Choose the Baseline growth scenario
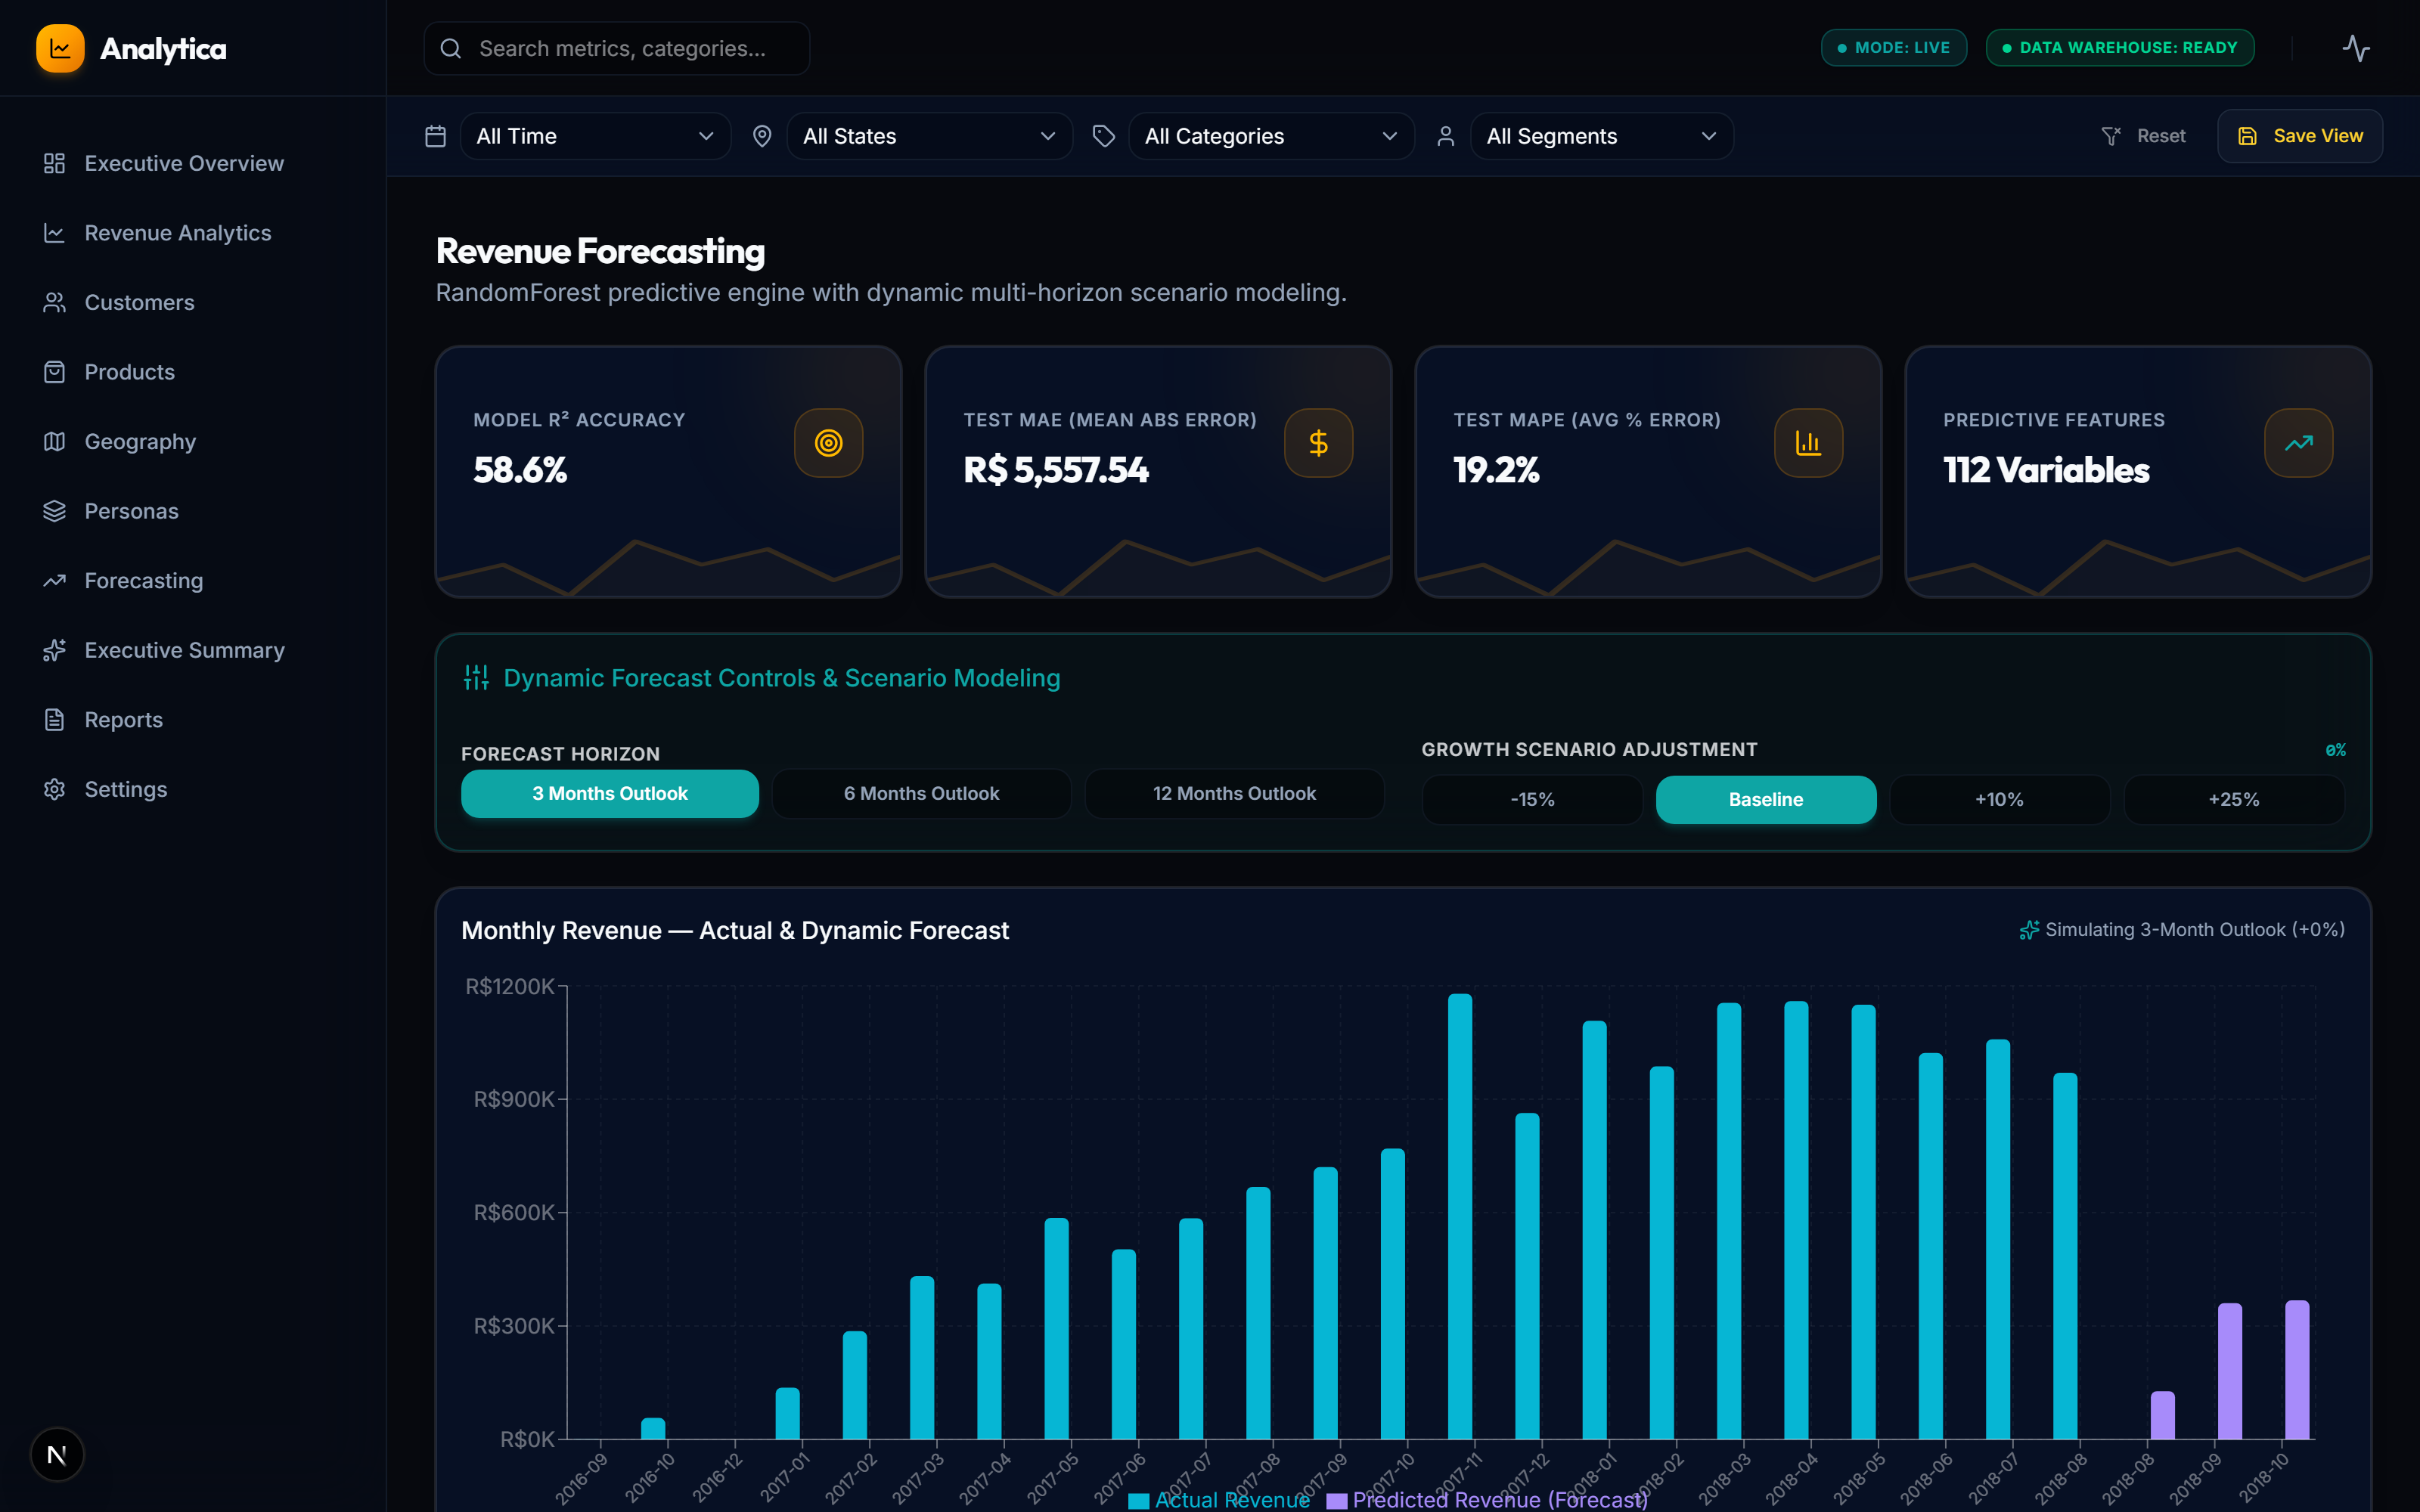The height and width of the screenshot is (1512, 2420). (1766, 799)
